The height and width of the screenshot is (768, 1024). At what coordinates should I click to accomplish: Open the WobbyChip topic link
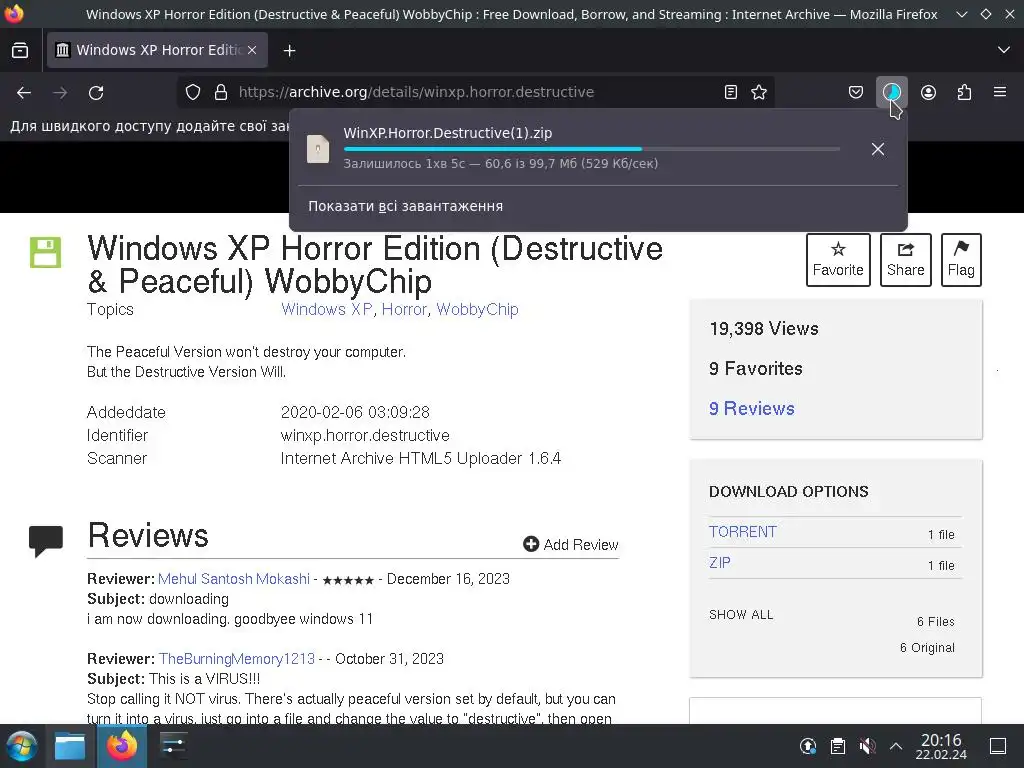point(477,310)
